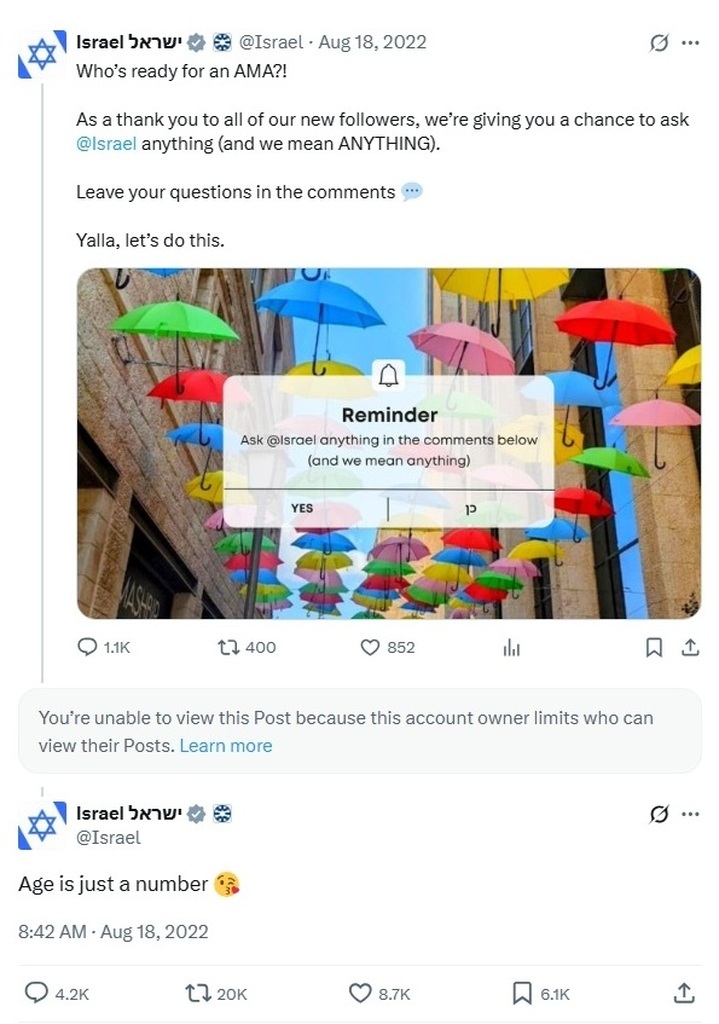Image resolution: width=719 pixels, height=1024 pixels.
Task: Click the @Israel mention in the post text
Action: click(x=106, y=144)
